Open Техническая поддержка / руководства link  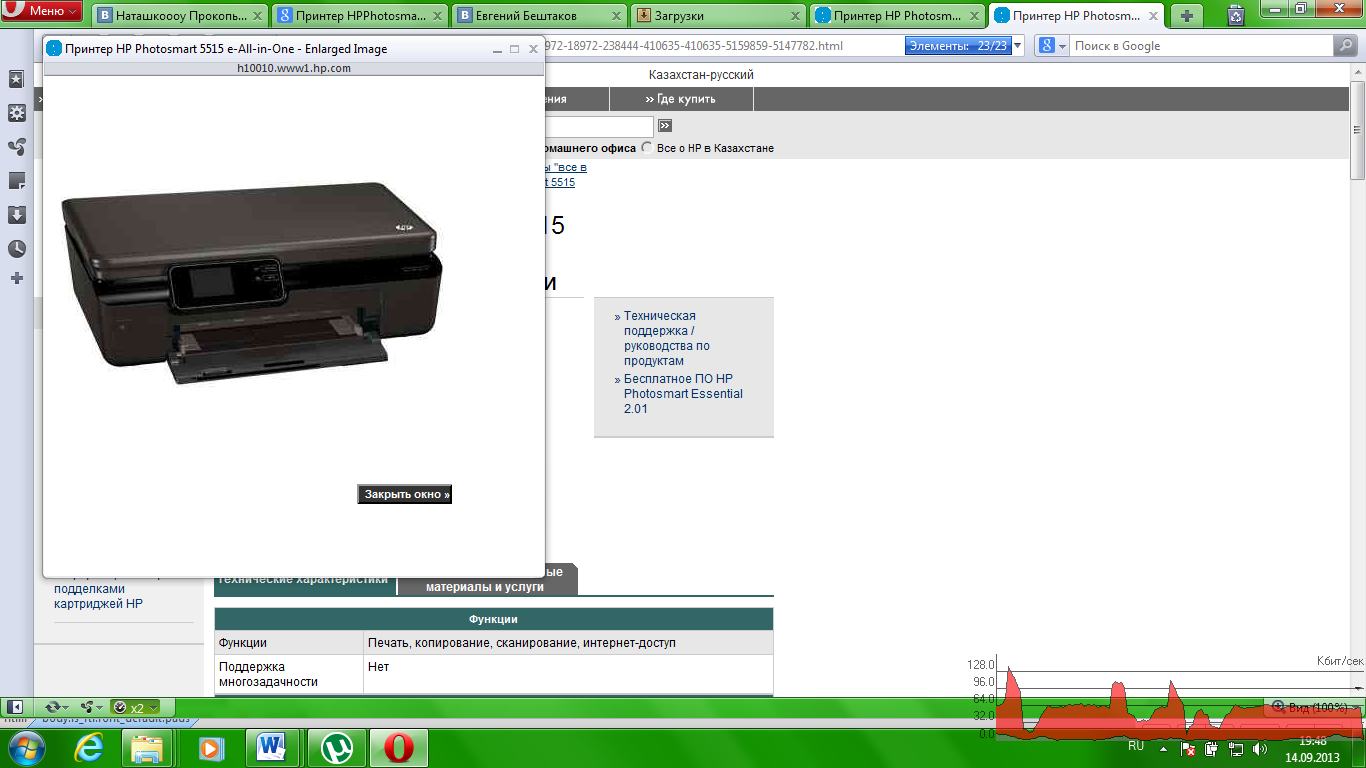pyautogui.click(x=667, y=338)
